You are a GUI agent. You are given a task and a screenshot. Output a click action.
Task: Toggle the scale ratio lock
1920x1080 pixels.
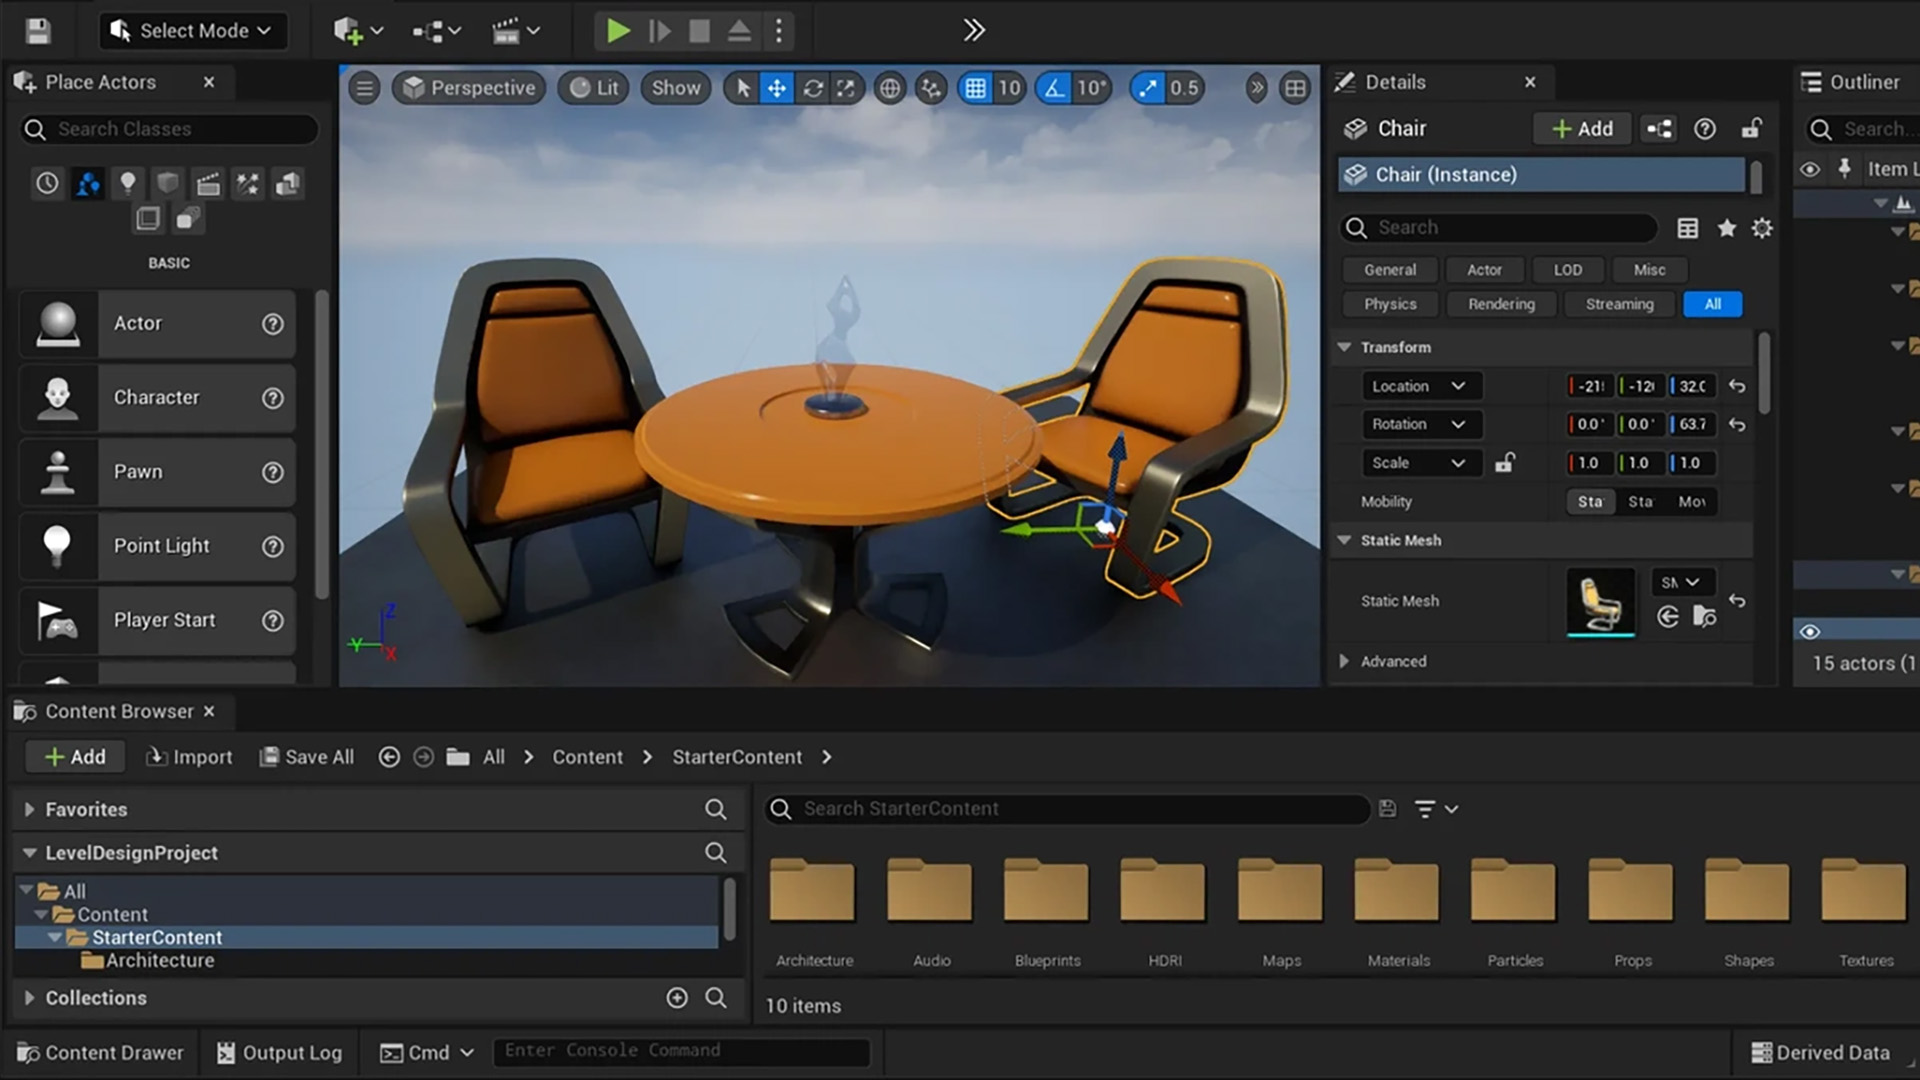[1505, 462]
